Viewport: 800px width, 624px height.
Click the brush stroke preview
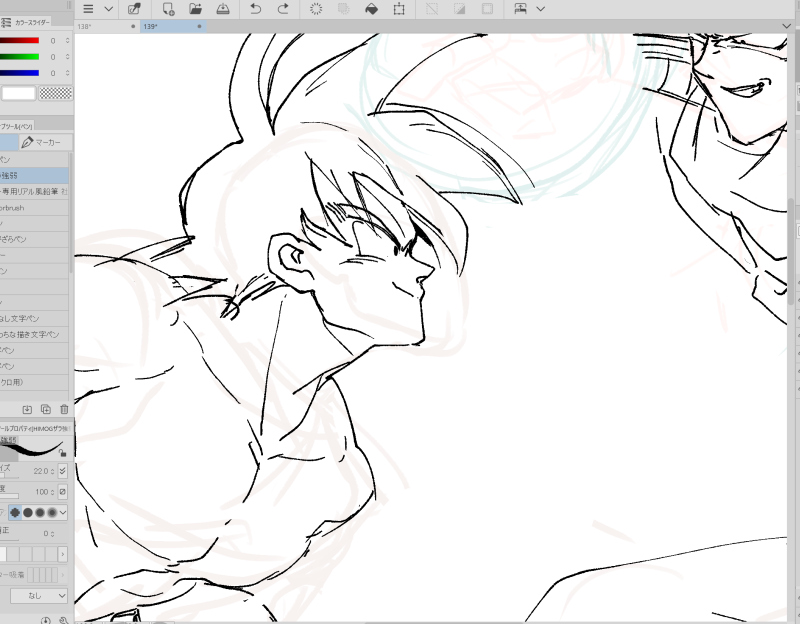coord(32,449)
